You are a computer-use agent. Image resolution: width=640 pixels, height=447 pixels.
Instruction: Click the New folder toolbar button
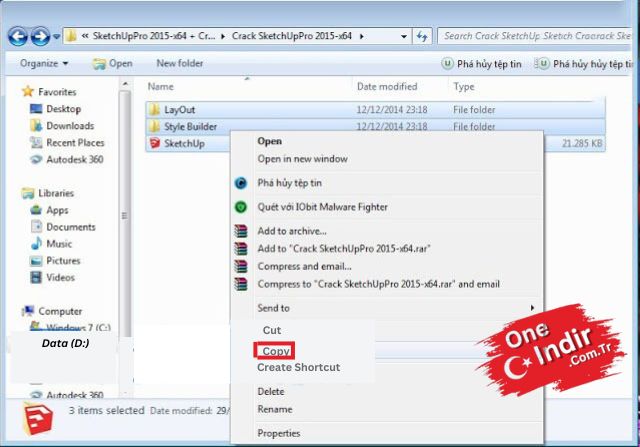(x=180, y=64)
